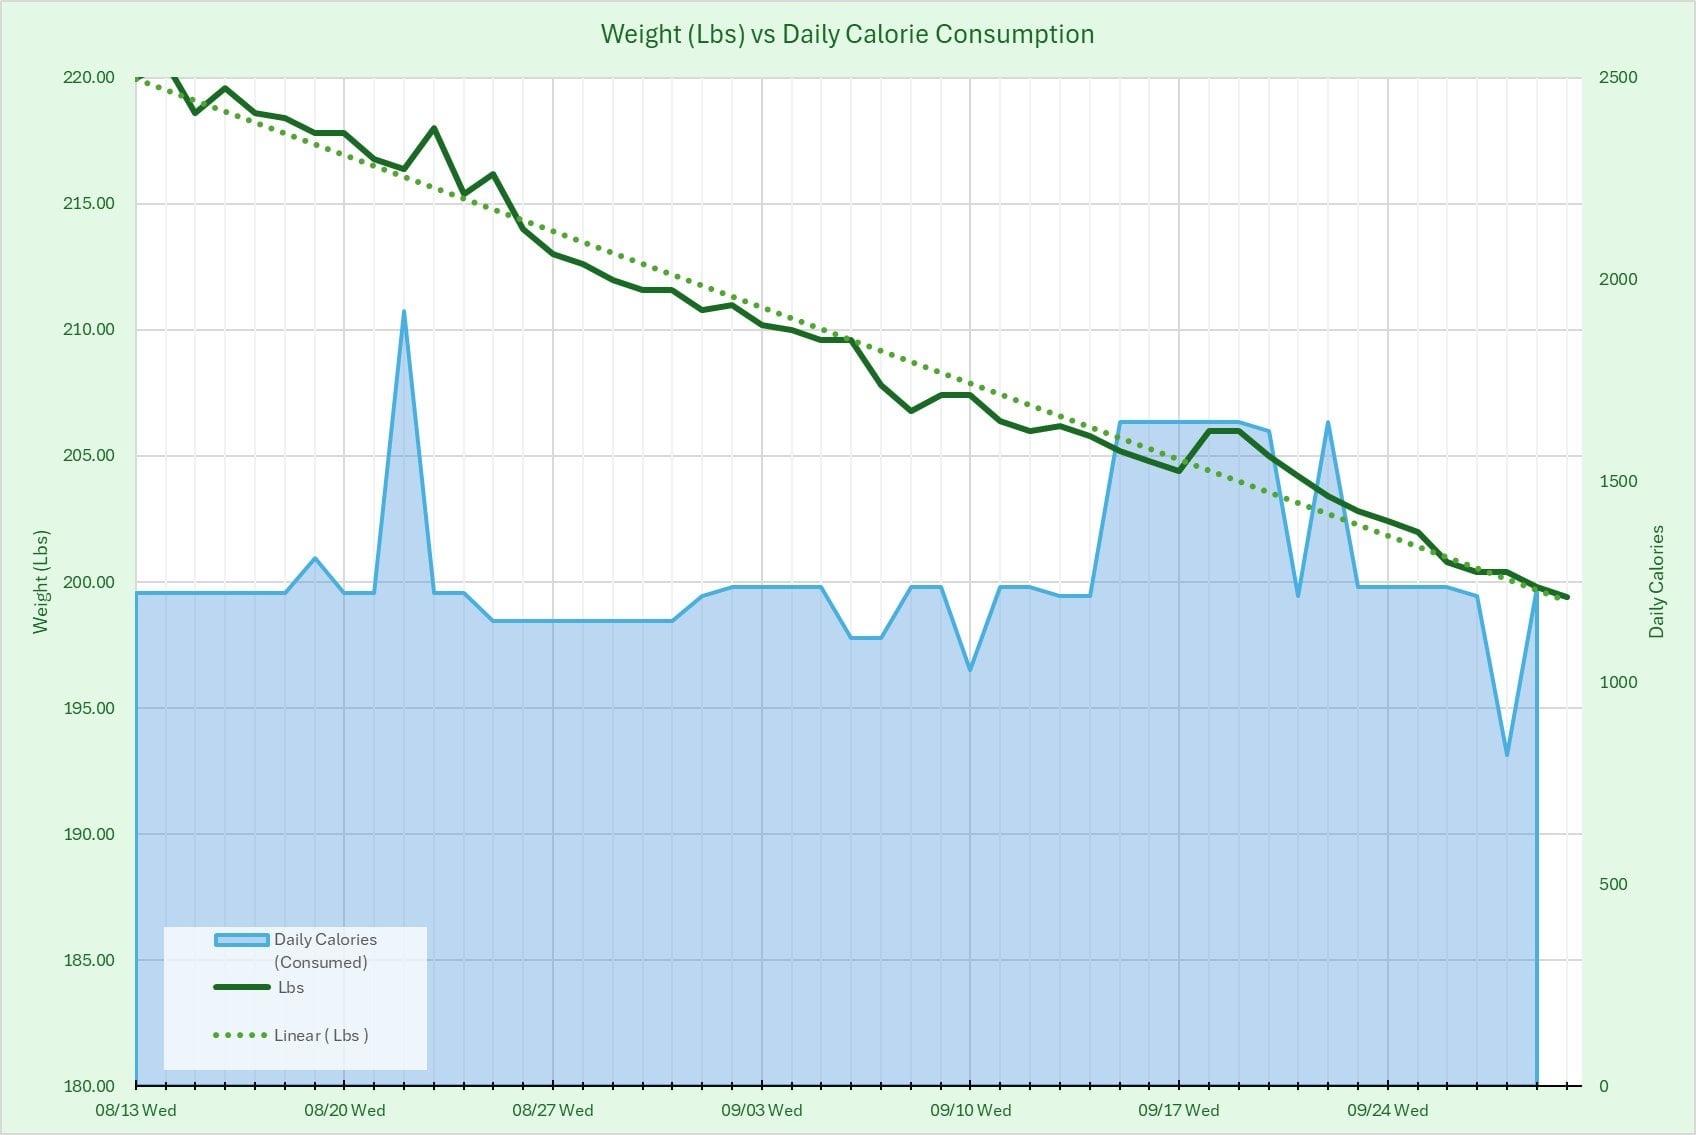
Task: Click the tallest calorie spike peak after 08/20
Action: click(x=404, y=312)
